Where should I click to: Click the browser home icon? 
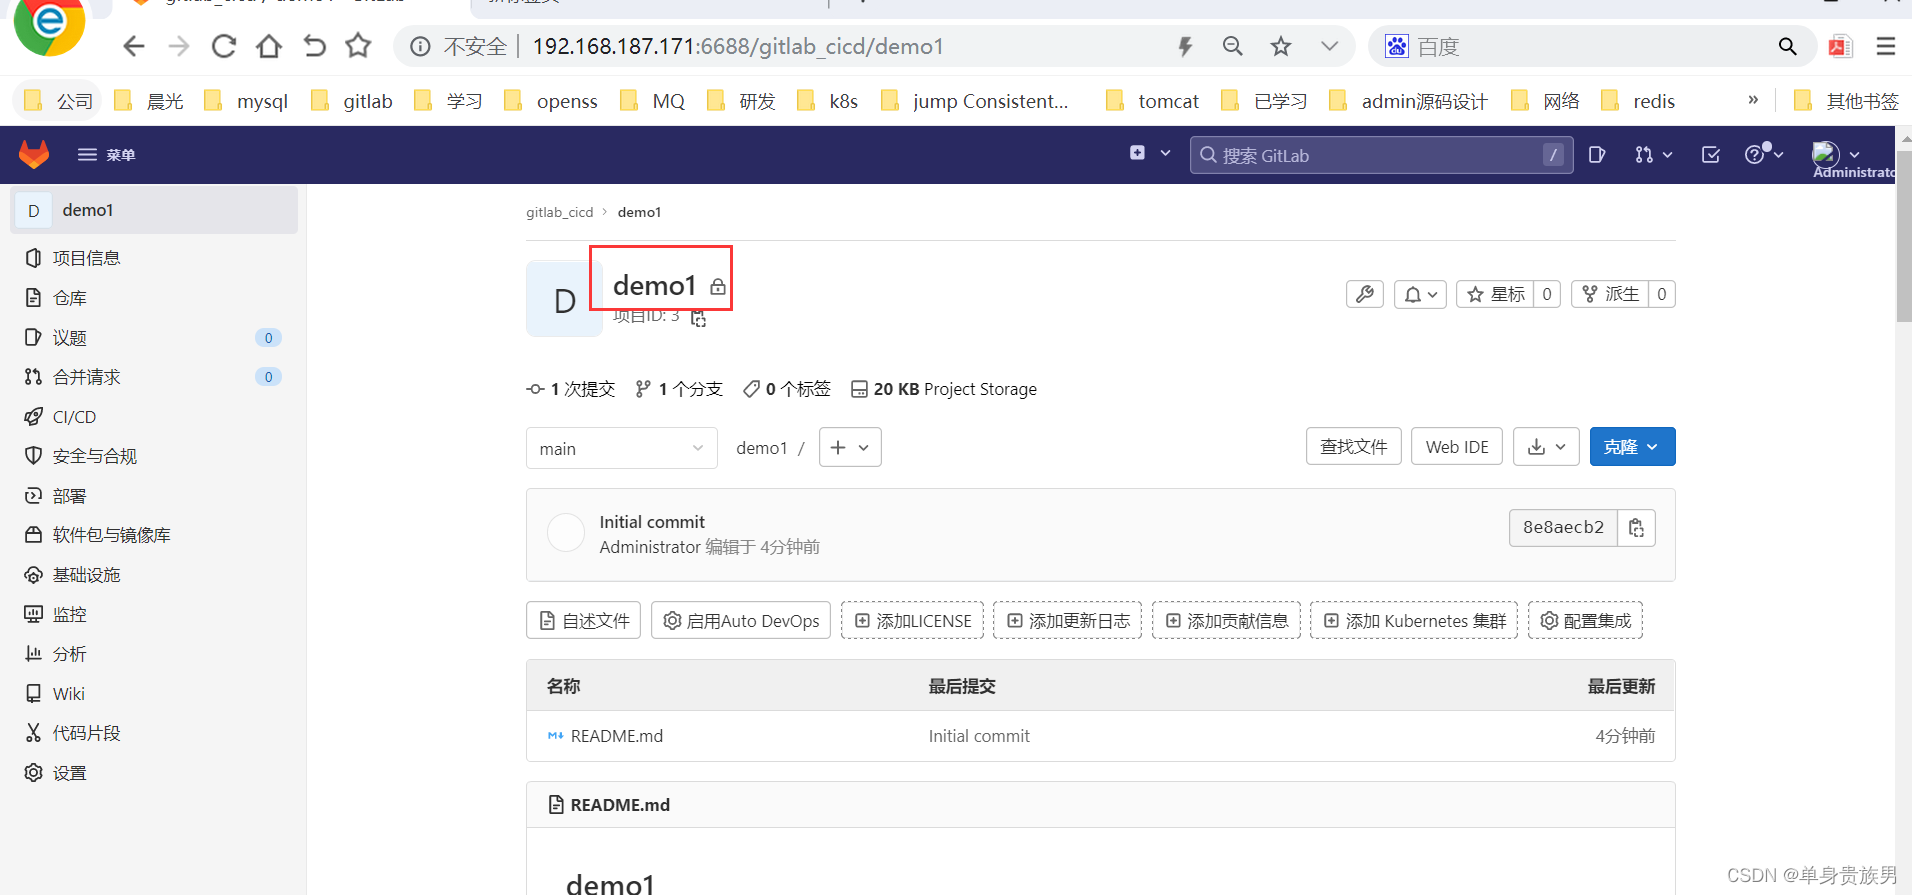(x=269, y=46)
